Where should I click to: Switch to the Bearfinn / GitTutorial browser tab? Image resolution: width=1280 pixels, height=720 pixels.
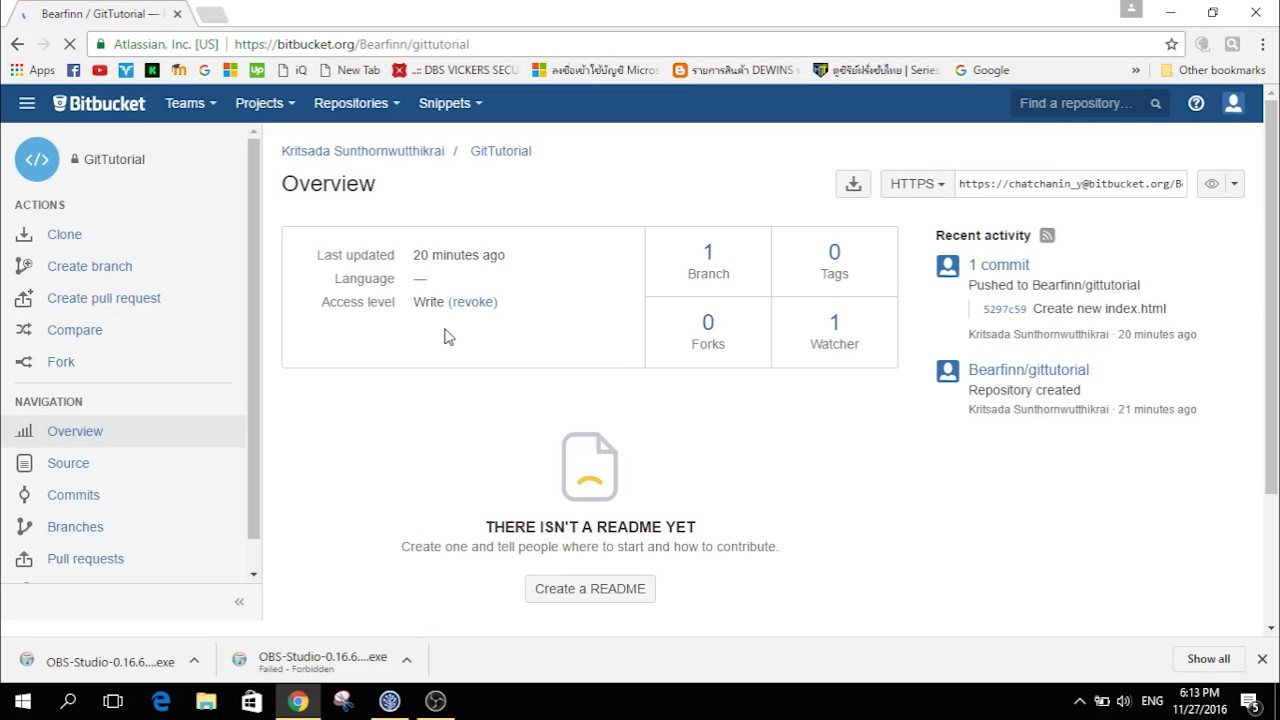[100, 14]
